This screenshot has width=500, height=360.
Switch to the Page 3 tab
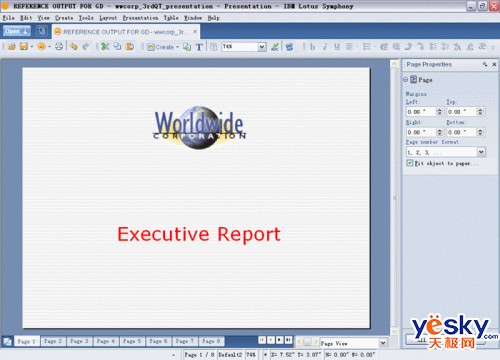tap(79, 341)
